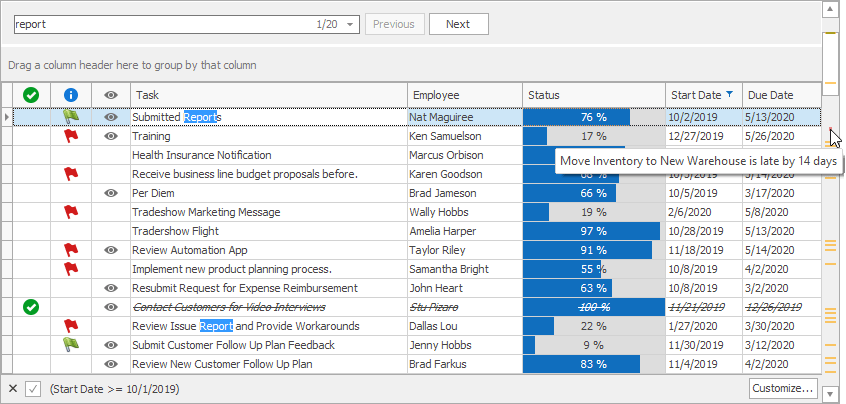Toggle eye icon on Per Diem row
This screenshot has width=846, height=404.
point(110,193)
